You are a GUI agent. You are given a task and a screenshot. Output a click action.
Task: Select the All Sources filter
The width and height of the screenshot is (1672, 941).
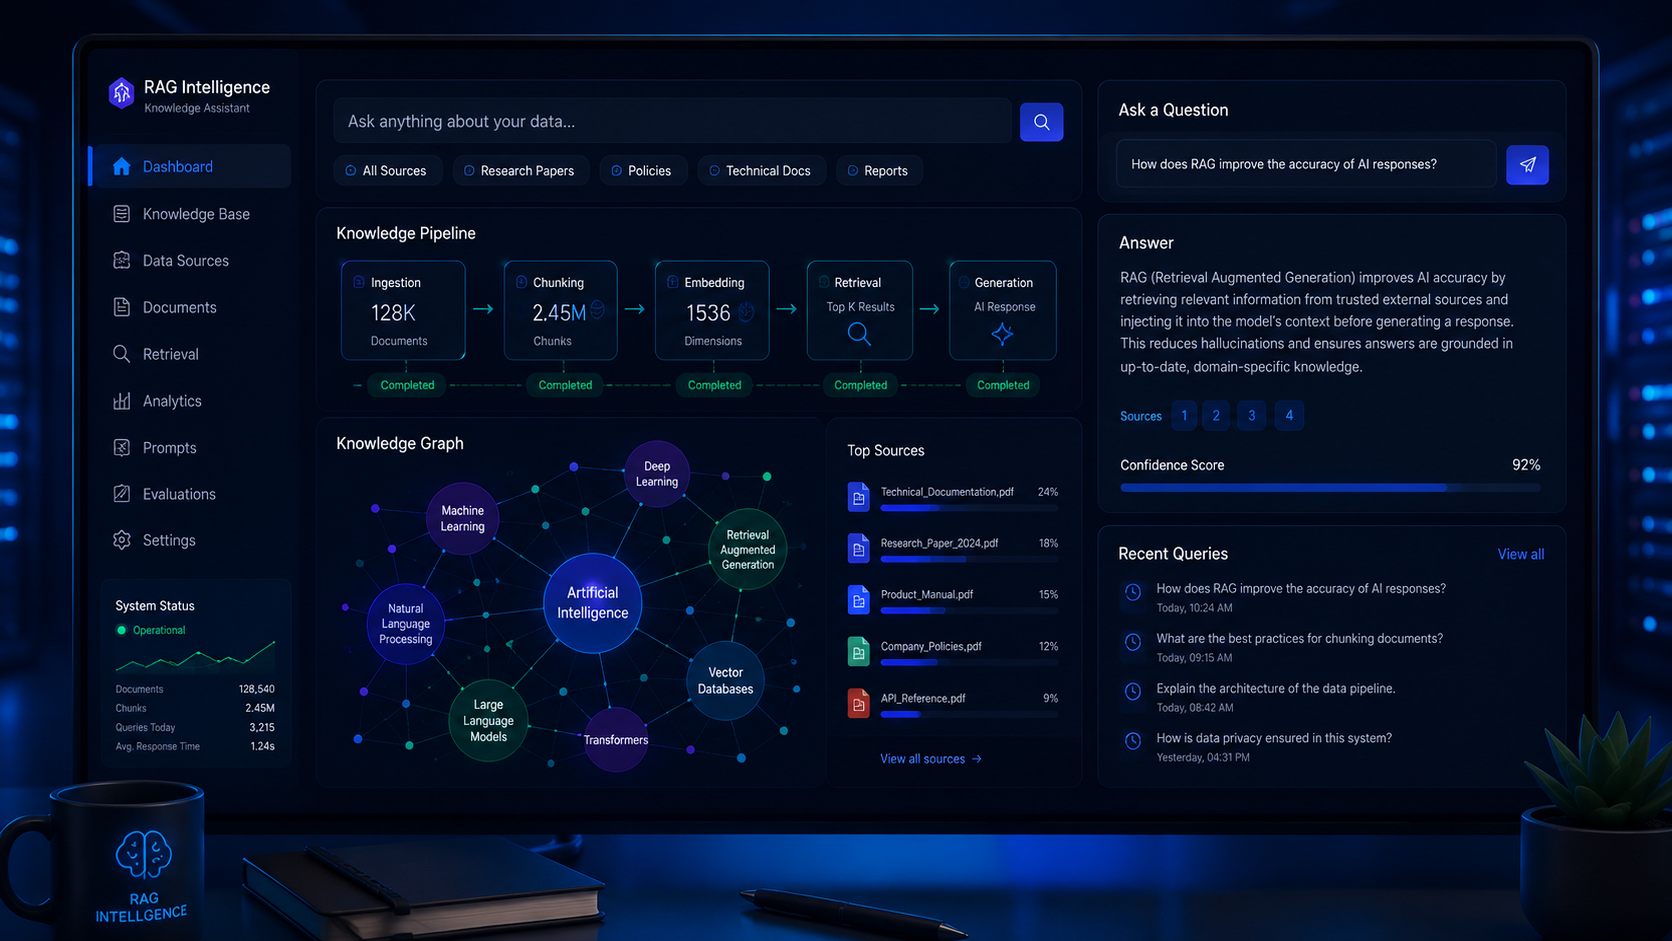click(386, 171)
